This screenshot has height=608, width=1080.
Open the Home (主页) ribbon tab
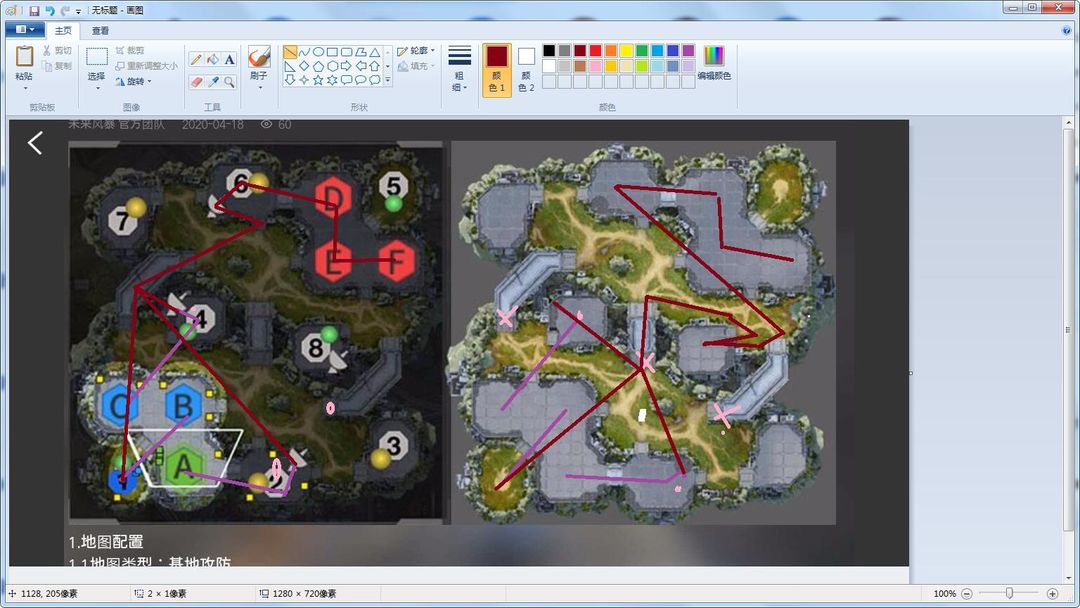[63, 30]
